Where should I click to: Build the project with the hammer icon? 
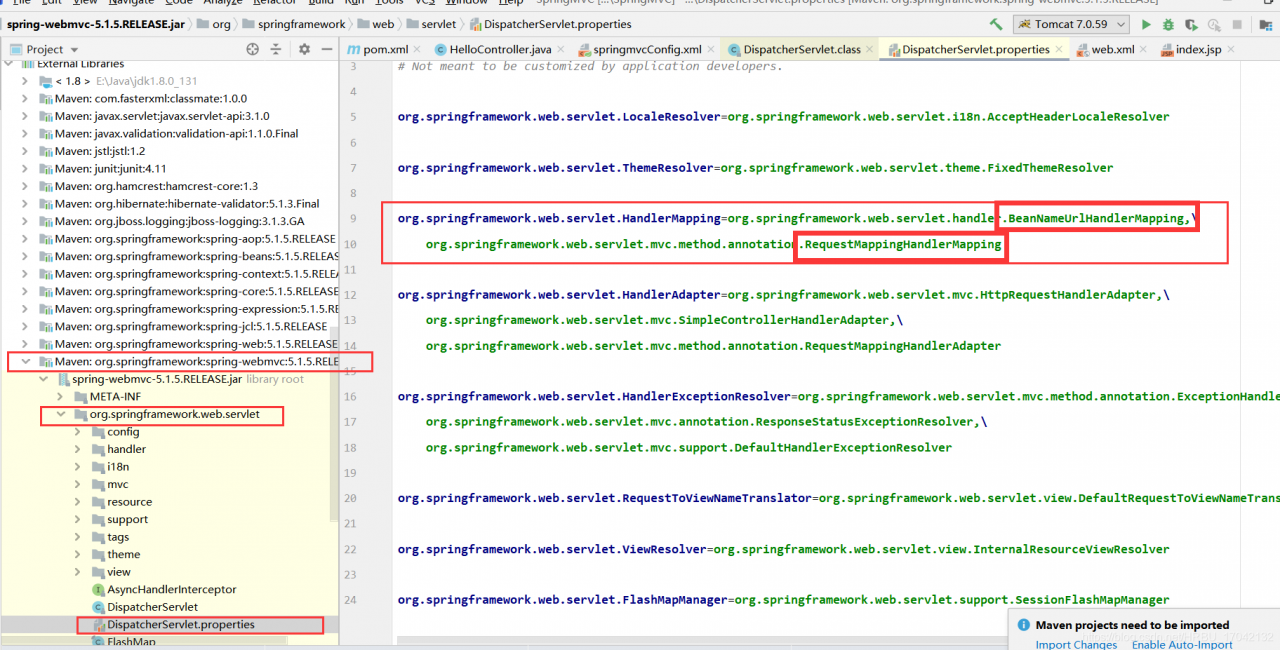(x=996, y=24)
